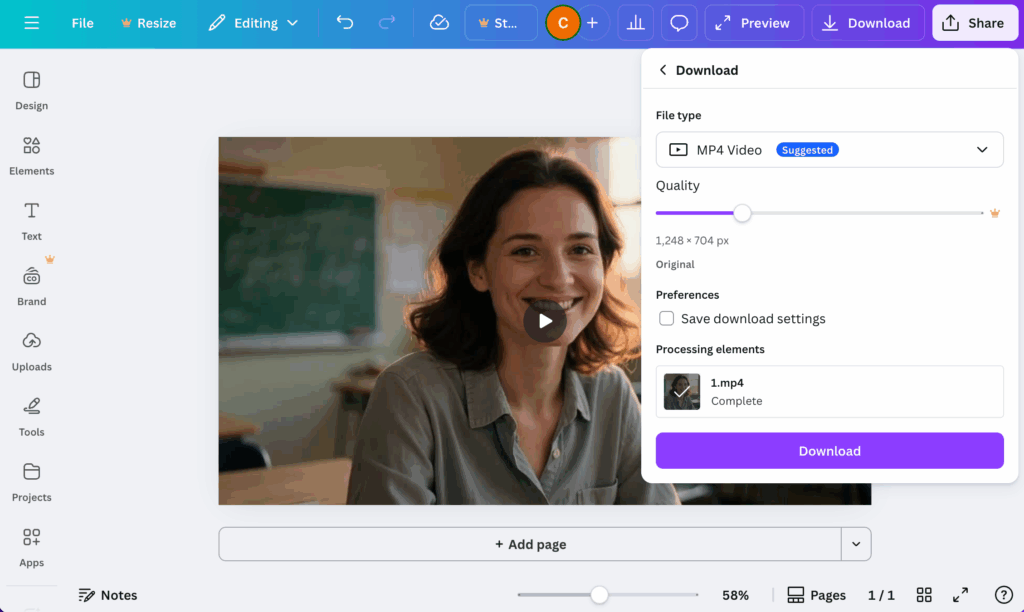The height and width of the screenshot is (612, 1024).
Task: Open the Preview button
Action: (754, 23)
